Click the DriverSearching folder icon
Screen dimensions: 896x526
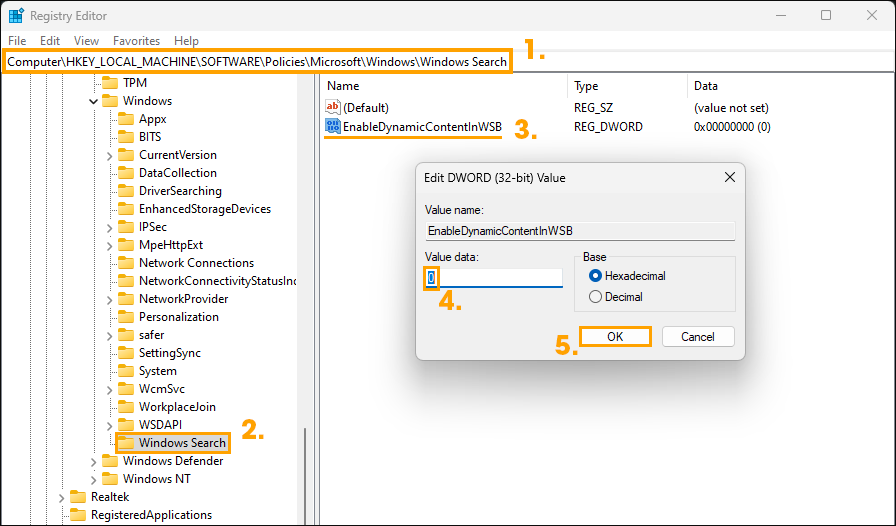click(x=126, y=191)
